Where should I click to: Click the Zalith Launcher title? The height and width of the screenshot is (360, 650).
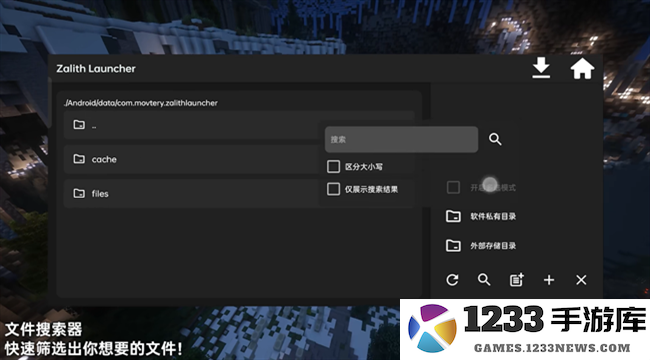[96, 68]
